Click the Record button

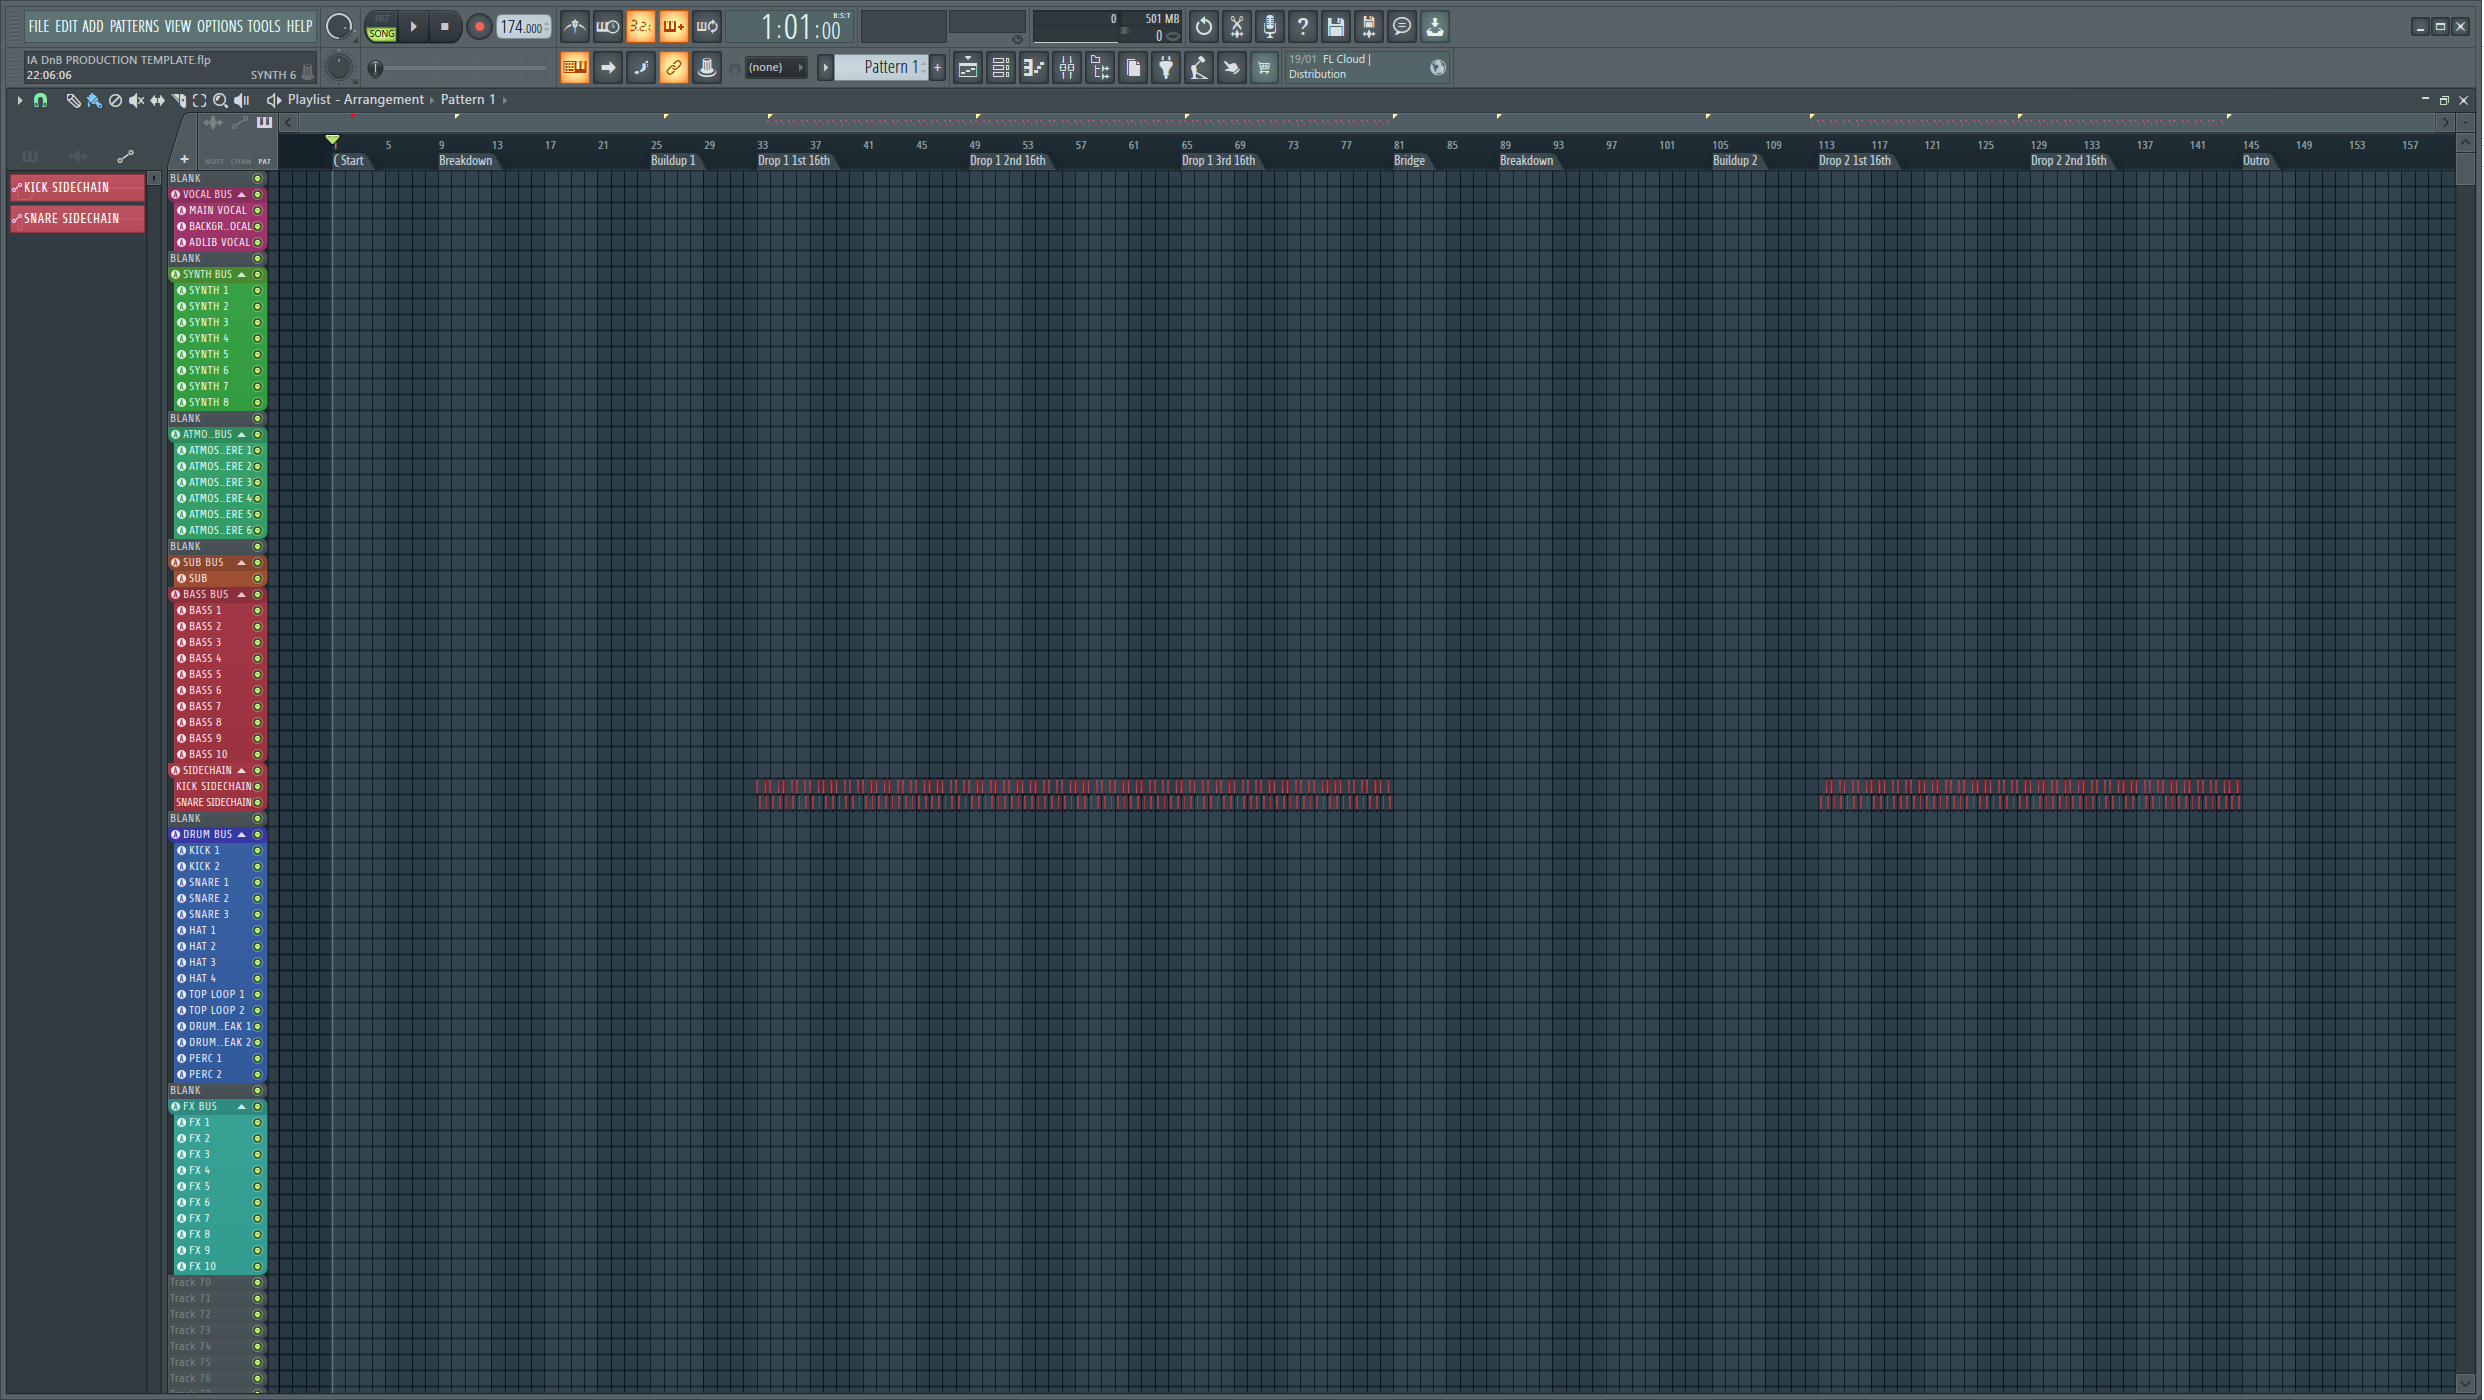point(479,27)
